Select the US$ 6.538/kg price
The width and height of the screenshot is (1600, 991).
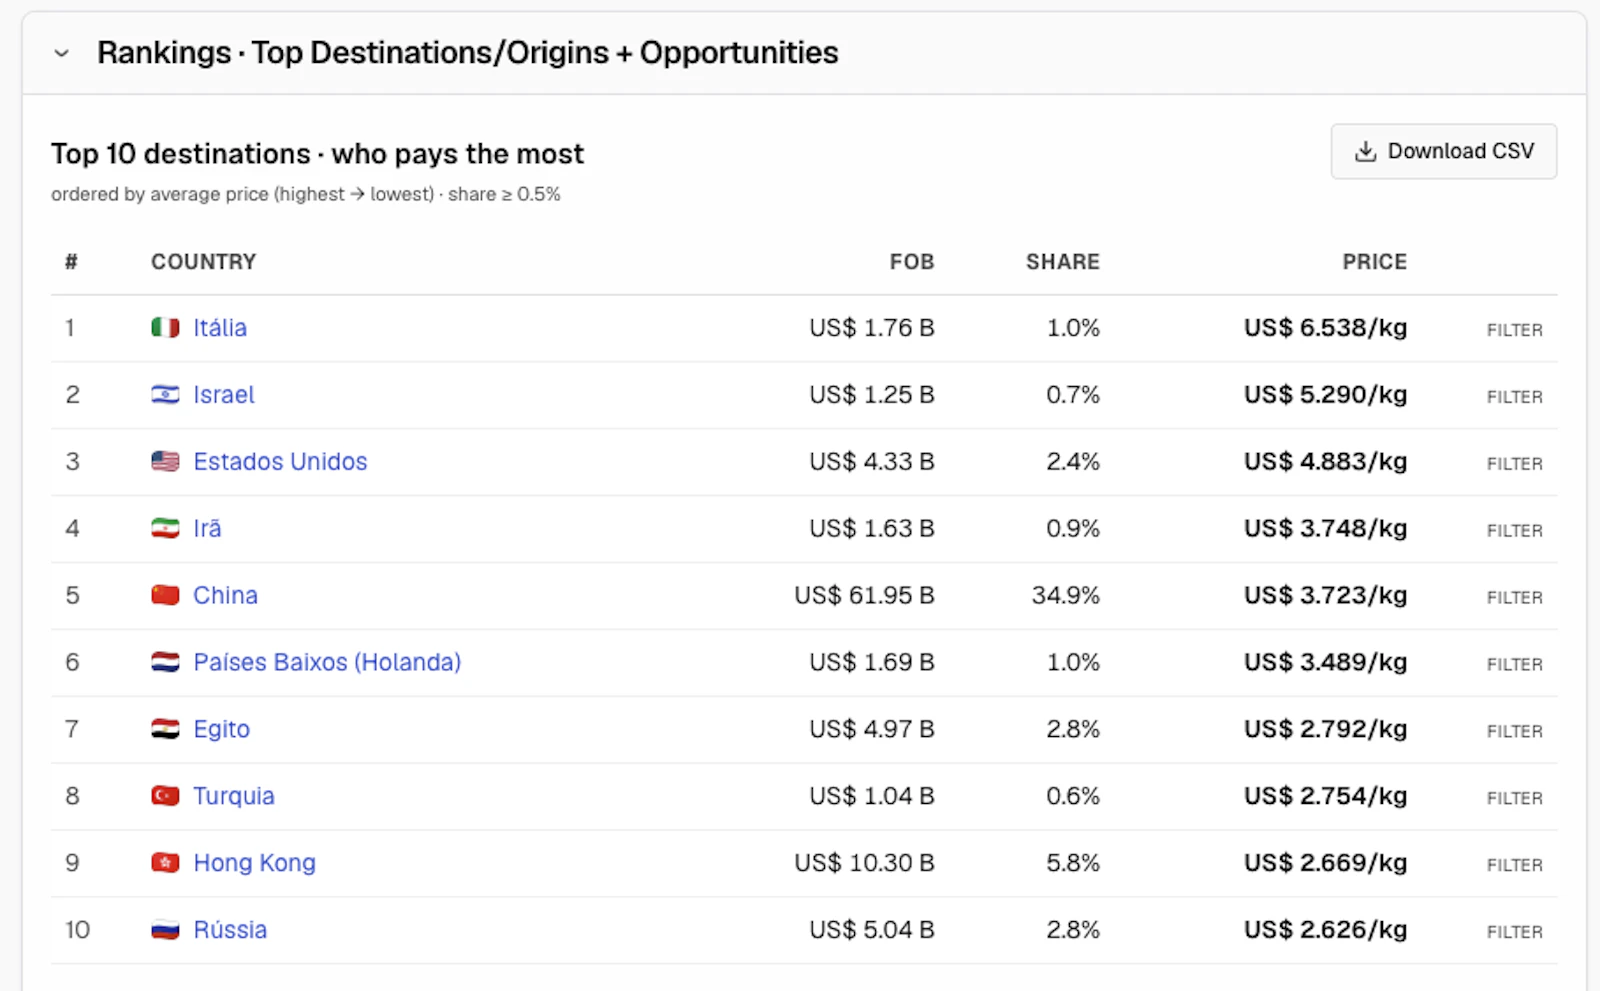coord(1326,328)
